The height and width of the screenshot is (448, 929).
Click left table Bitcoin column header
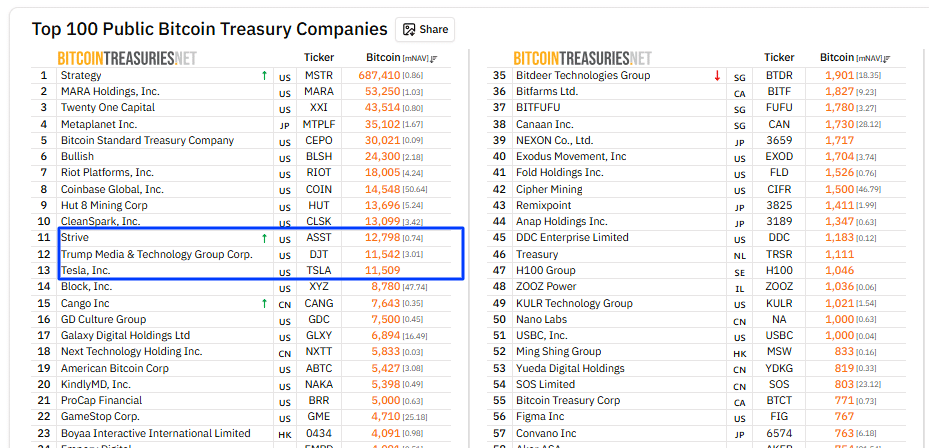click(383, 57)
